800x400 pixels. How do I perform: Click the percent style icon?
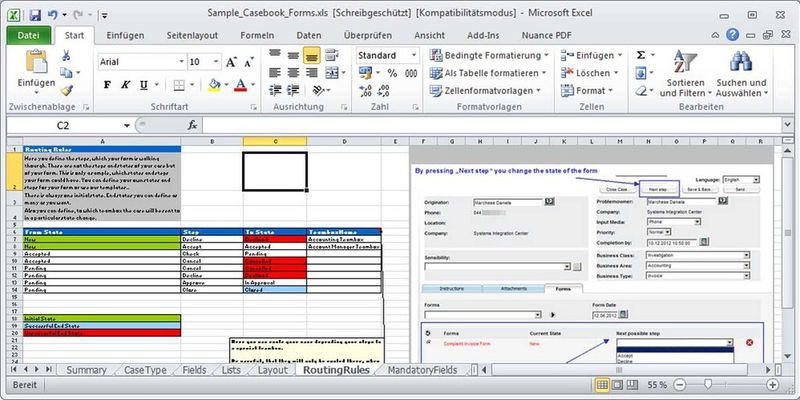point(392,73)
